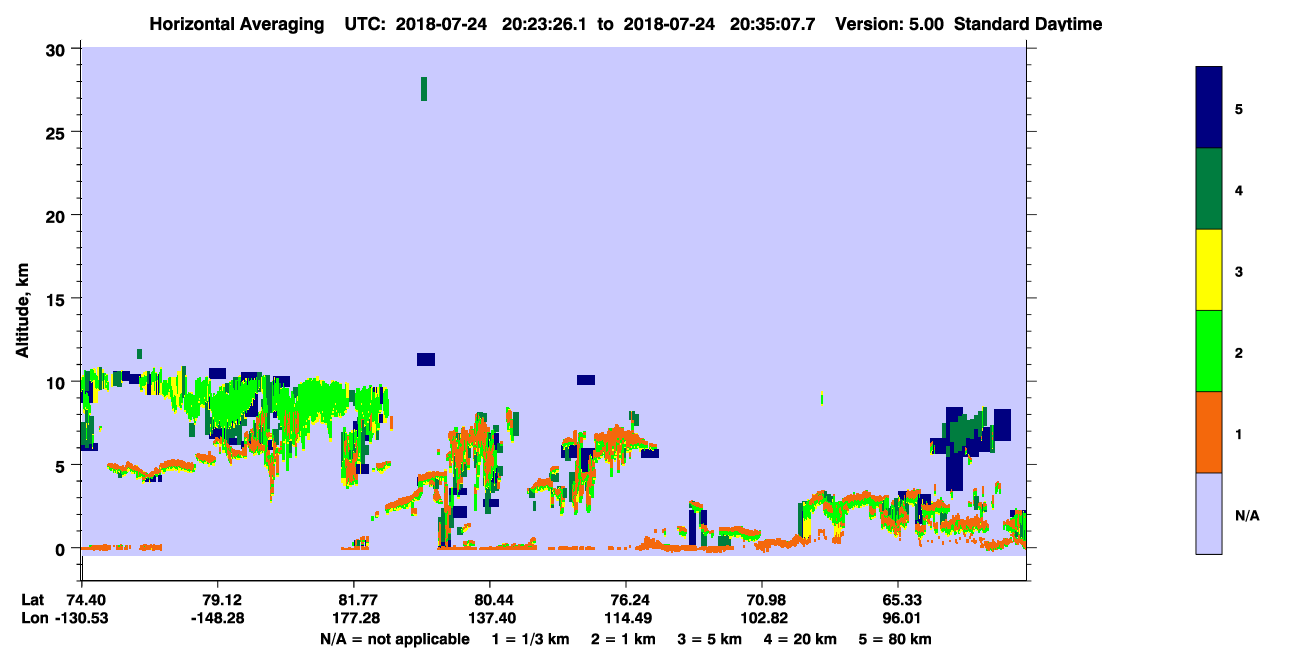Click the isolated green feature near 28 km altitude
This screenshot has height=667, width=1300.
424,89
